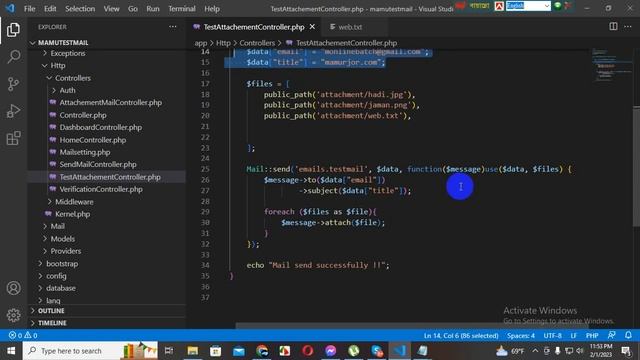Image resolution: width=640 pixels, height=360 pixels.
Task: Expand the Auth folder
Action: click(67, 90)
